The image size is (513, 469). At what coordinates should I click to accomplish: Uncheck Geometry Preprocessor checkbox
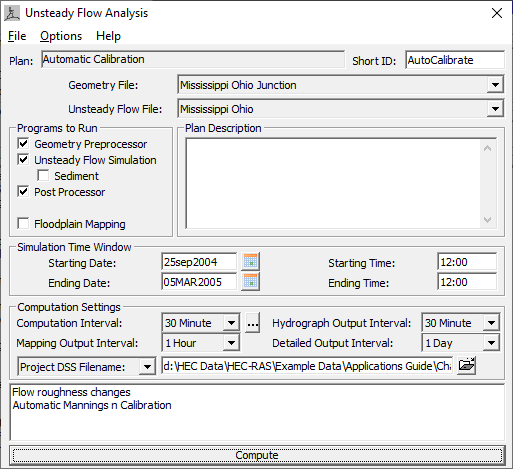(x=23, y=144)
